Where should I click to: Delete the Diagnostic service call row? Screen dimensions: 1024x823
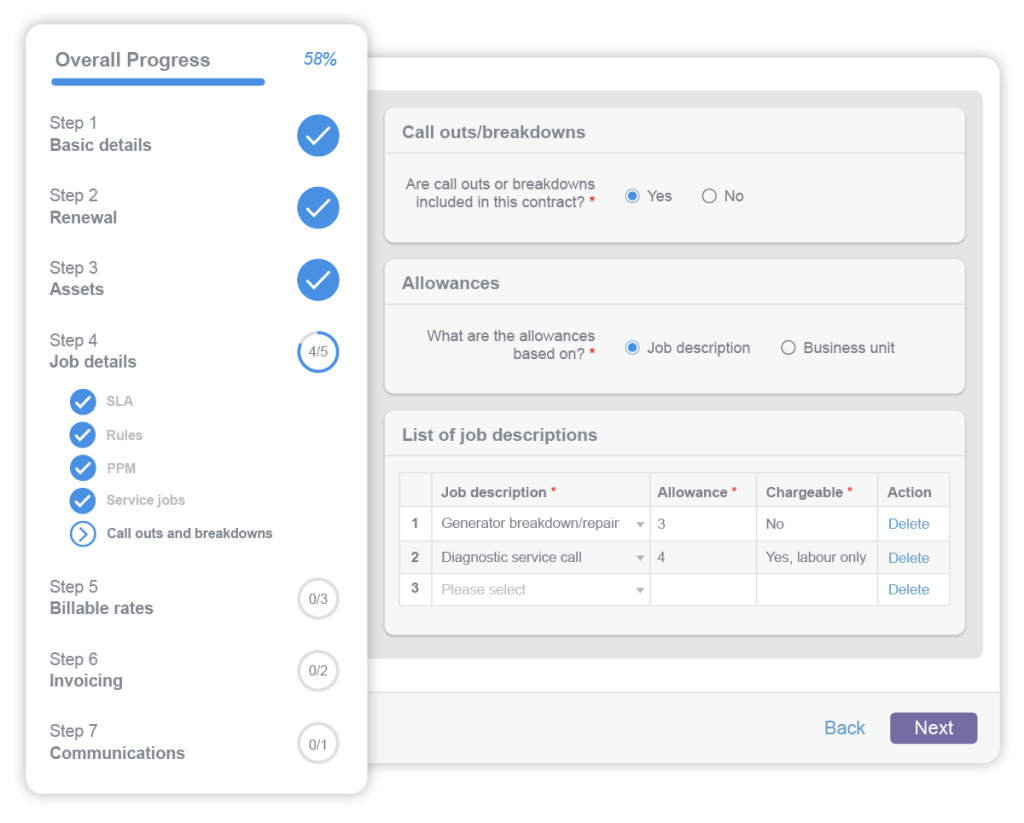point(908,558)
